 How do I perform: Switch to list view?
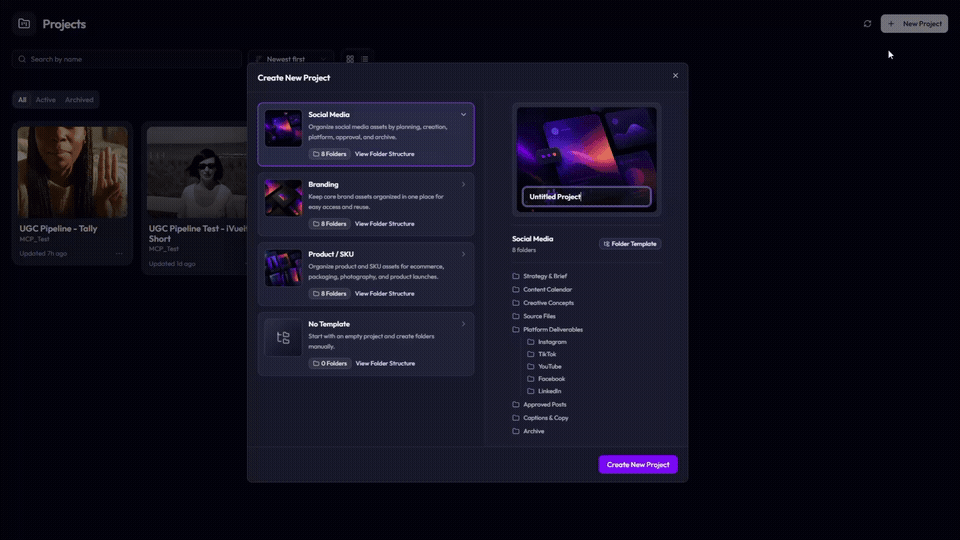click(x=365, y=59)
